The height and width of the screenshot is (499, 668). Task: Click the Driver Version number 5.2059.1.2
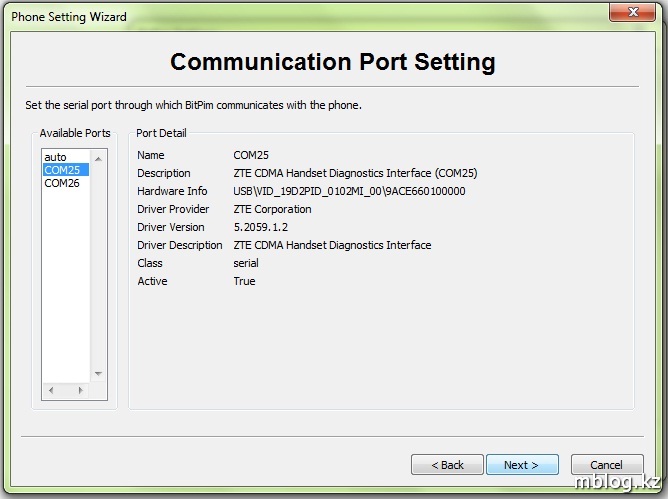(261, 227)
